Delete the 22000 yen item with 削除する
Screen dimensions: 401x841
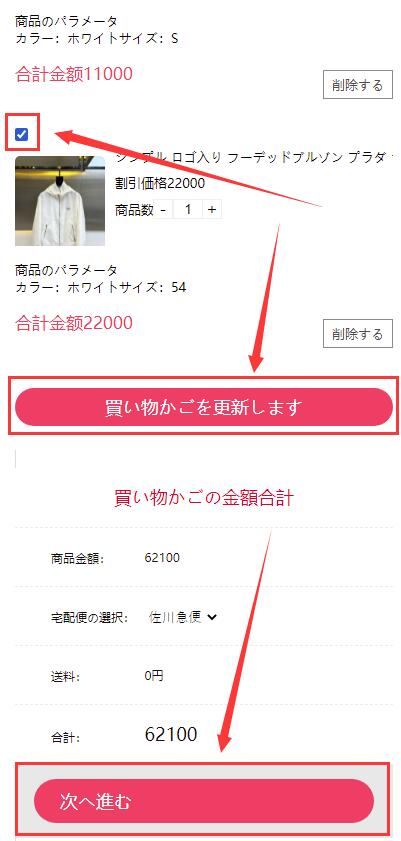pos(358,334)
